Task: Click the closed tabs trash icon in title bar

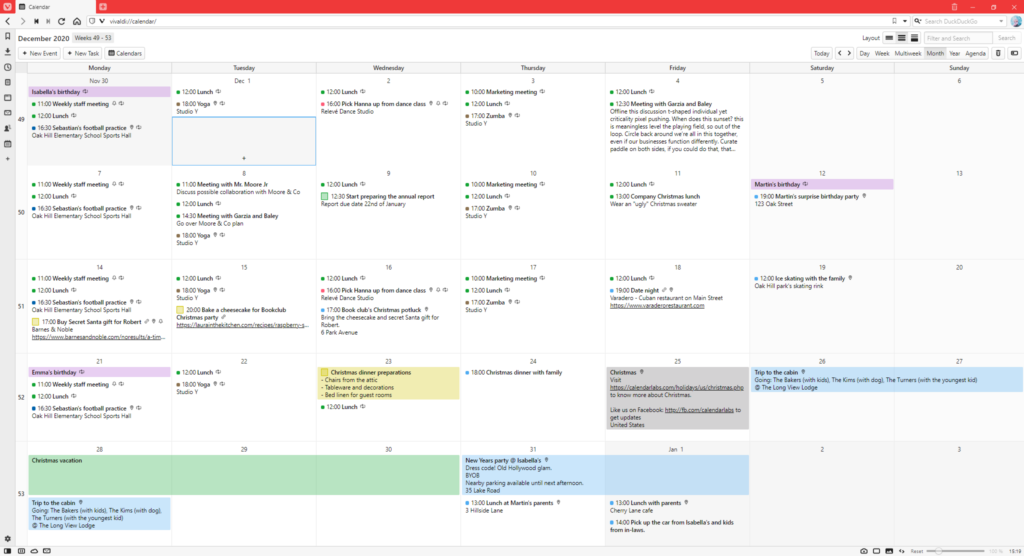Action: coord(954,7)
